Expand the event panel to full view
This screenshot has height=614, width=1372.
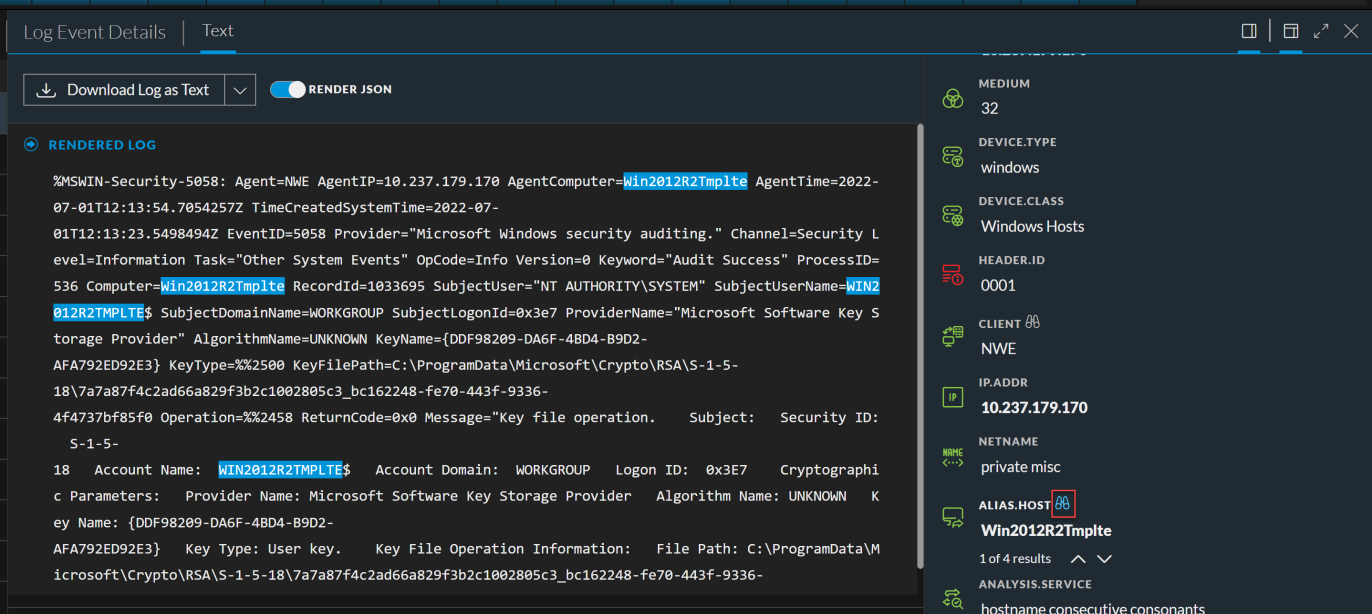coord(1321,31)
